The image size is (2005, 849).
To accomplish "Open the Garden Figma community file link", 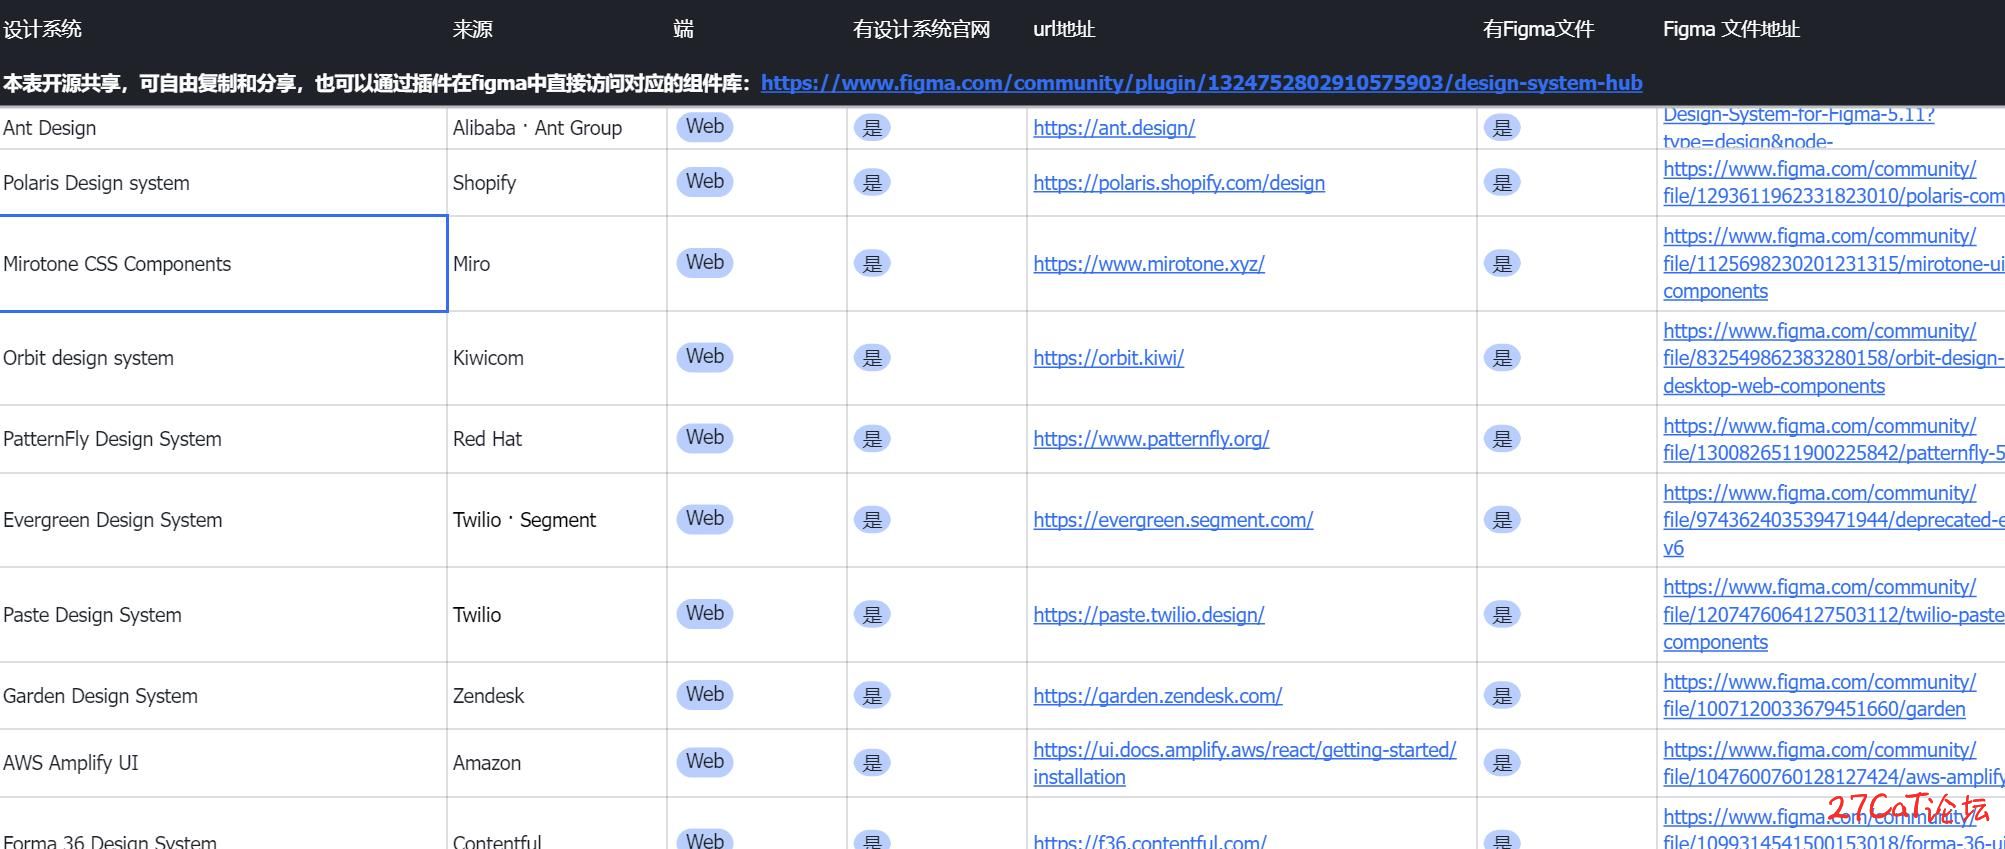I will point(1819,696).
